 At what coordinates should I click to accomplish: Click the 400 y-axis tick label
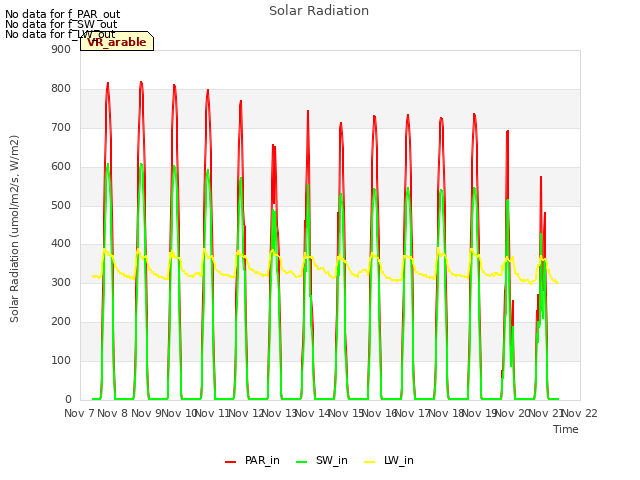pos(61,244)
